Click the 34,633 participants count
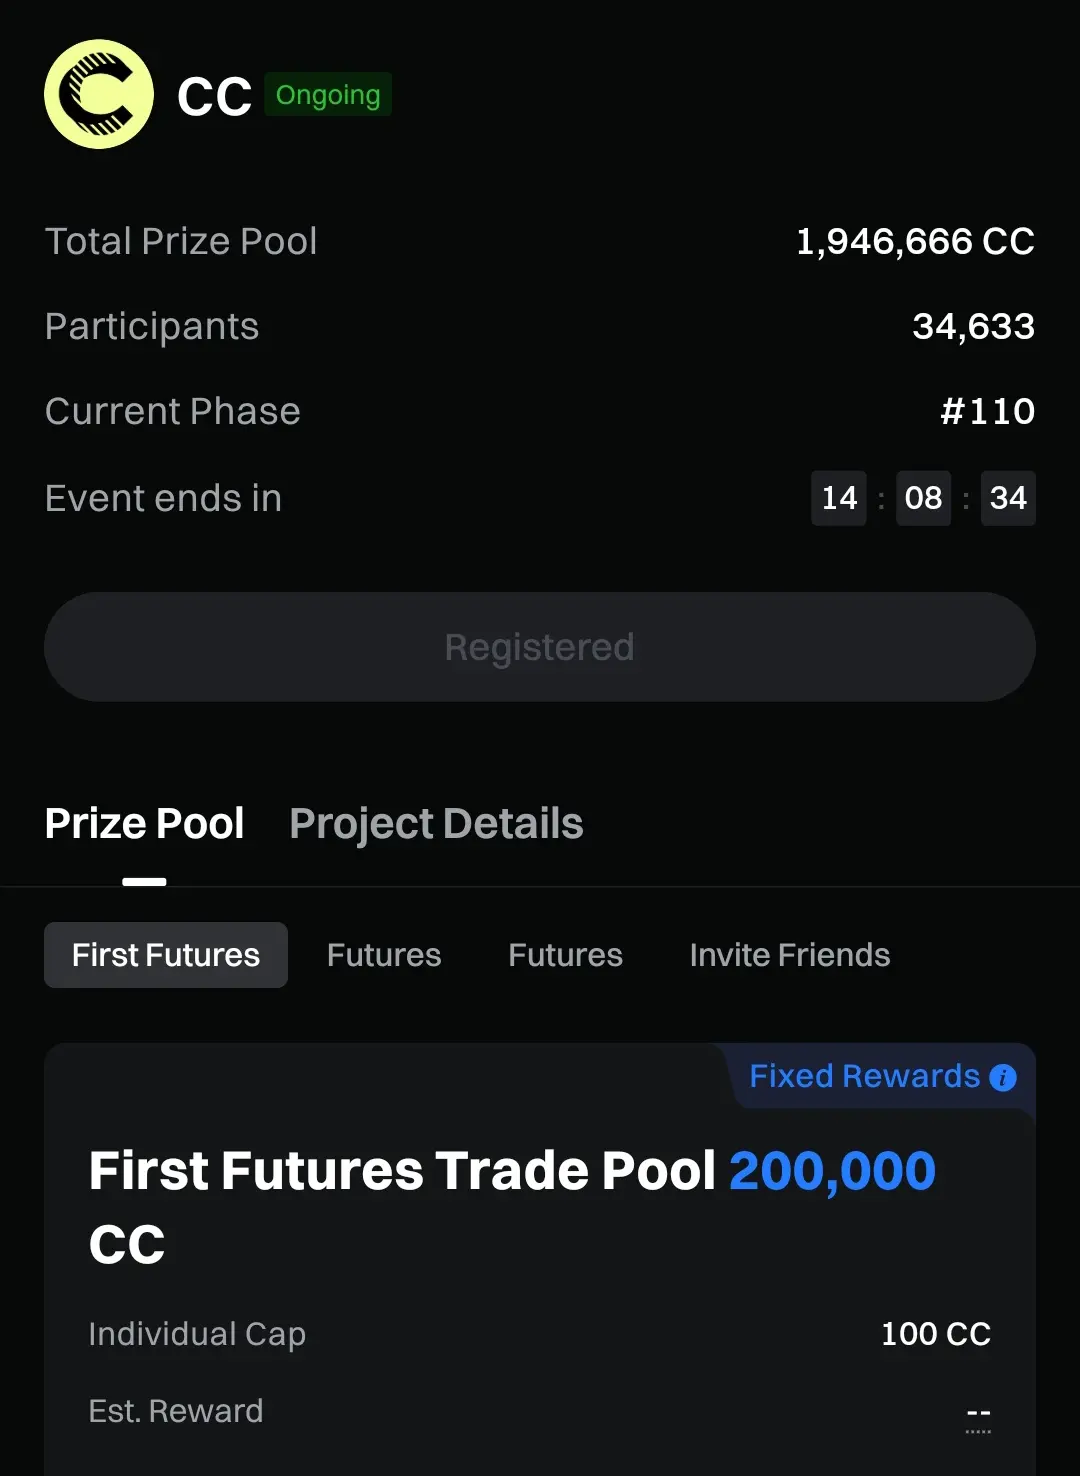This screenshot has width=1080, height=1476. tap(973, 326)
